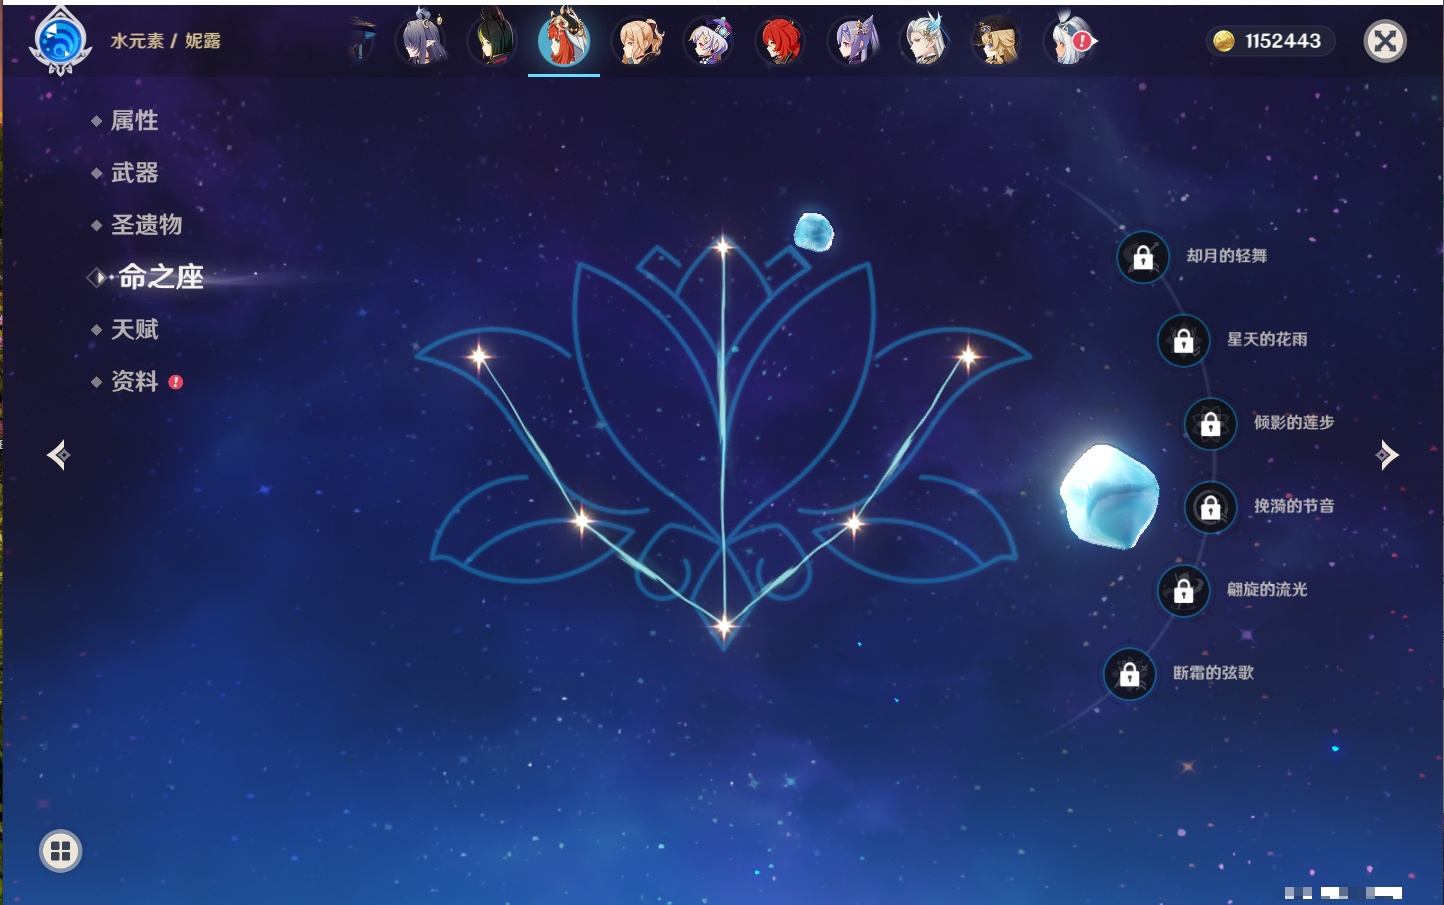Open the 属性 attributes tab
Screen dimensions: 1444x905
click(134, 121)
